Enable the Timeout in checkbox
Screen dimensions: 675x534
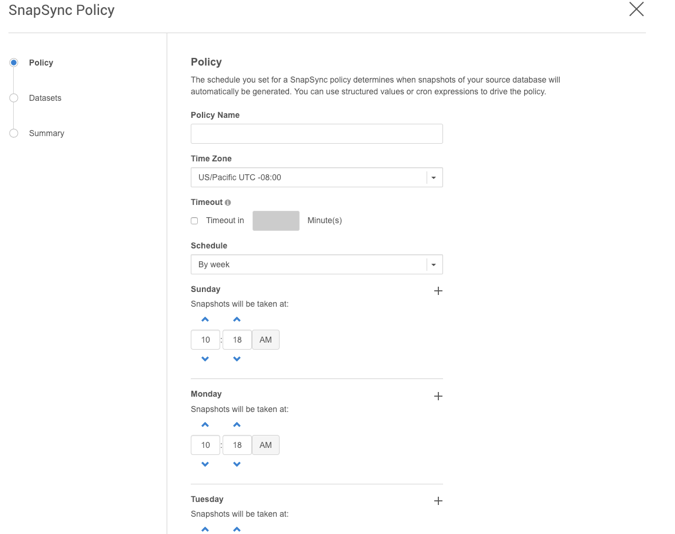pyautogui.click(x=195, y=221)
